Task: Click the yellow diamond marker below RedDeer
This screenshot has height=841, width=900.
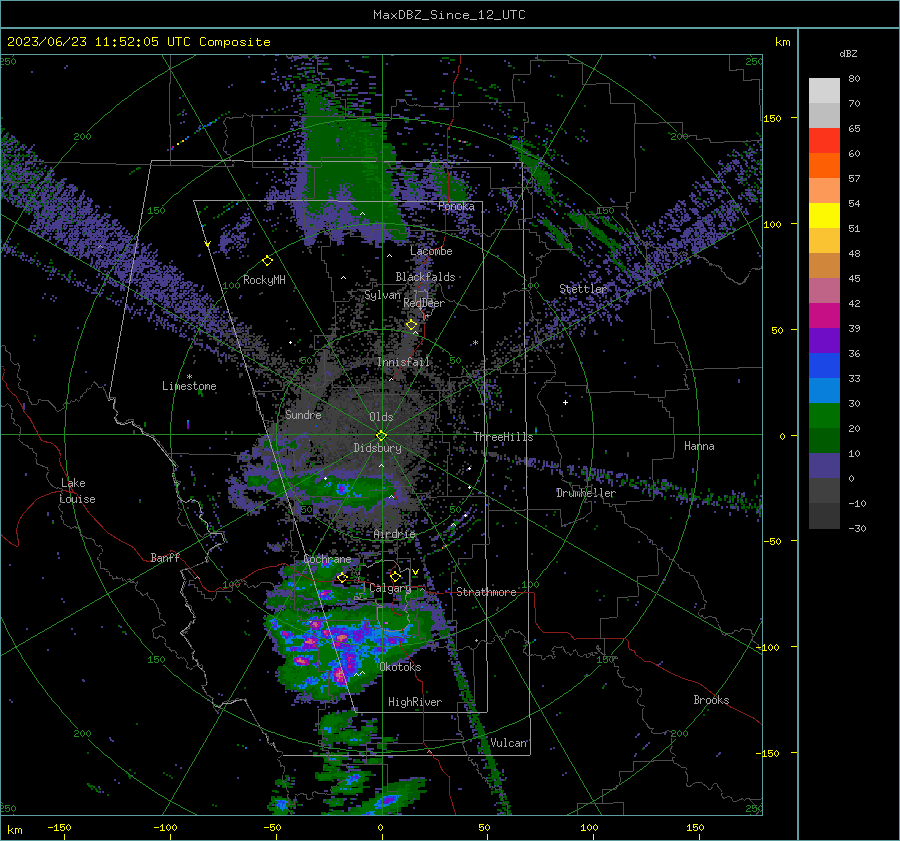Action: [x=412, y=325]
